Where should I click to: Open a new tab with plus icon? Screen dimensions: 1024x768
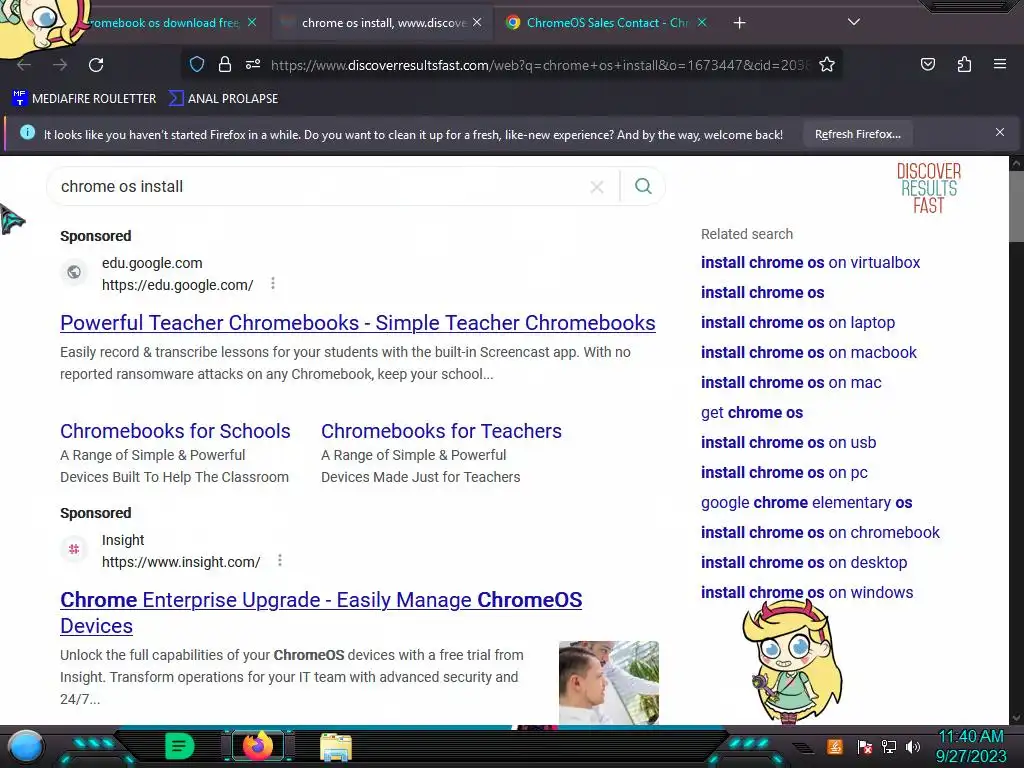click(739, 23)
